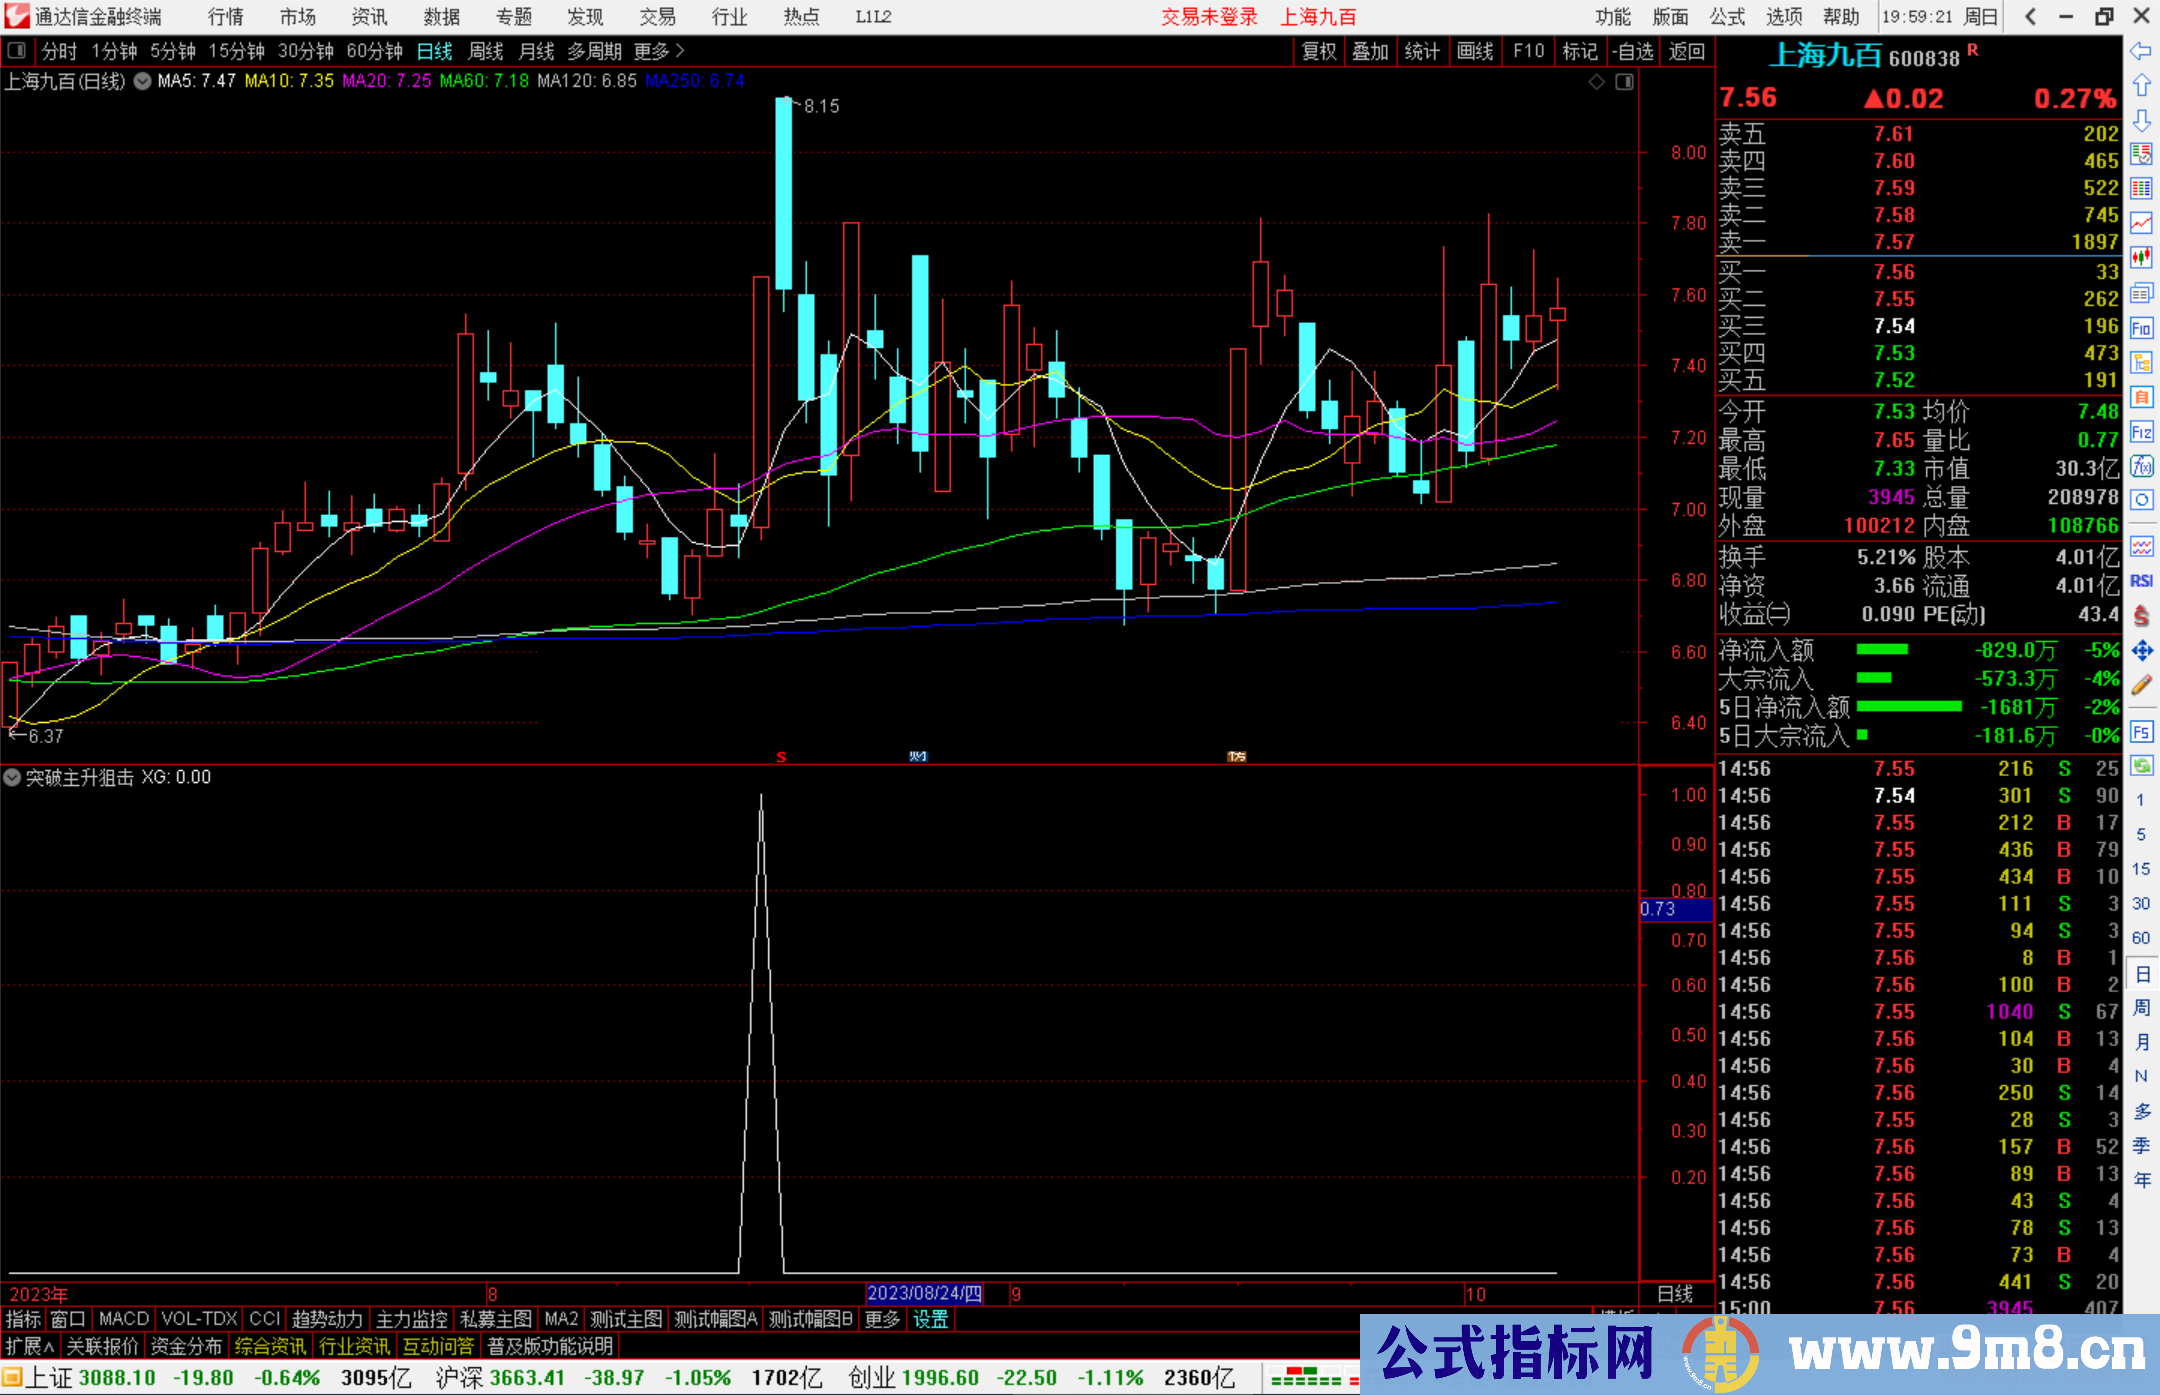Image resolution: width=2160 pixels, height=1395 pixels.
Task: Click the back arrow in right sidebar
Action: [x=2141, y=51]
